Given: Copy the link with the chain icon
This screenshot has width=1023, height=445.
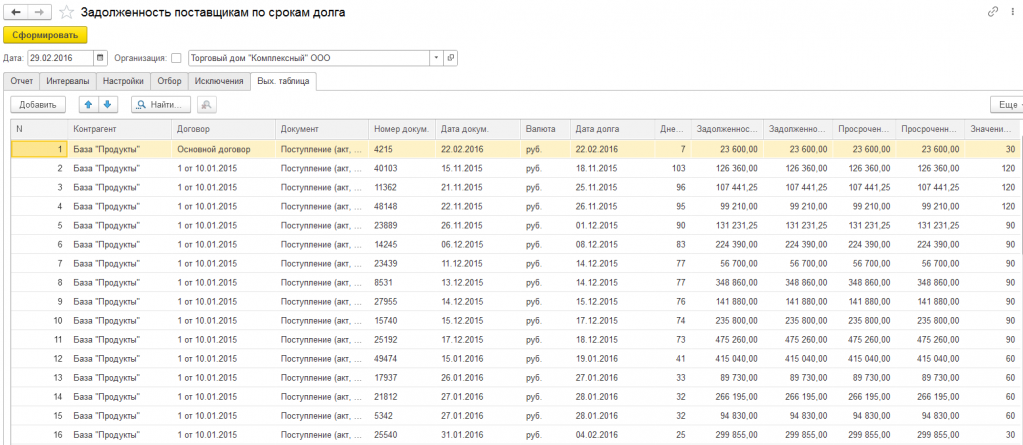Looking at the screenshot, I should [992, 12].
